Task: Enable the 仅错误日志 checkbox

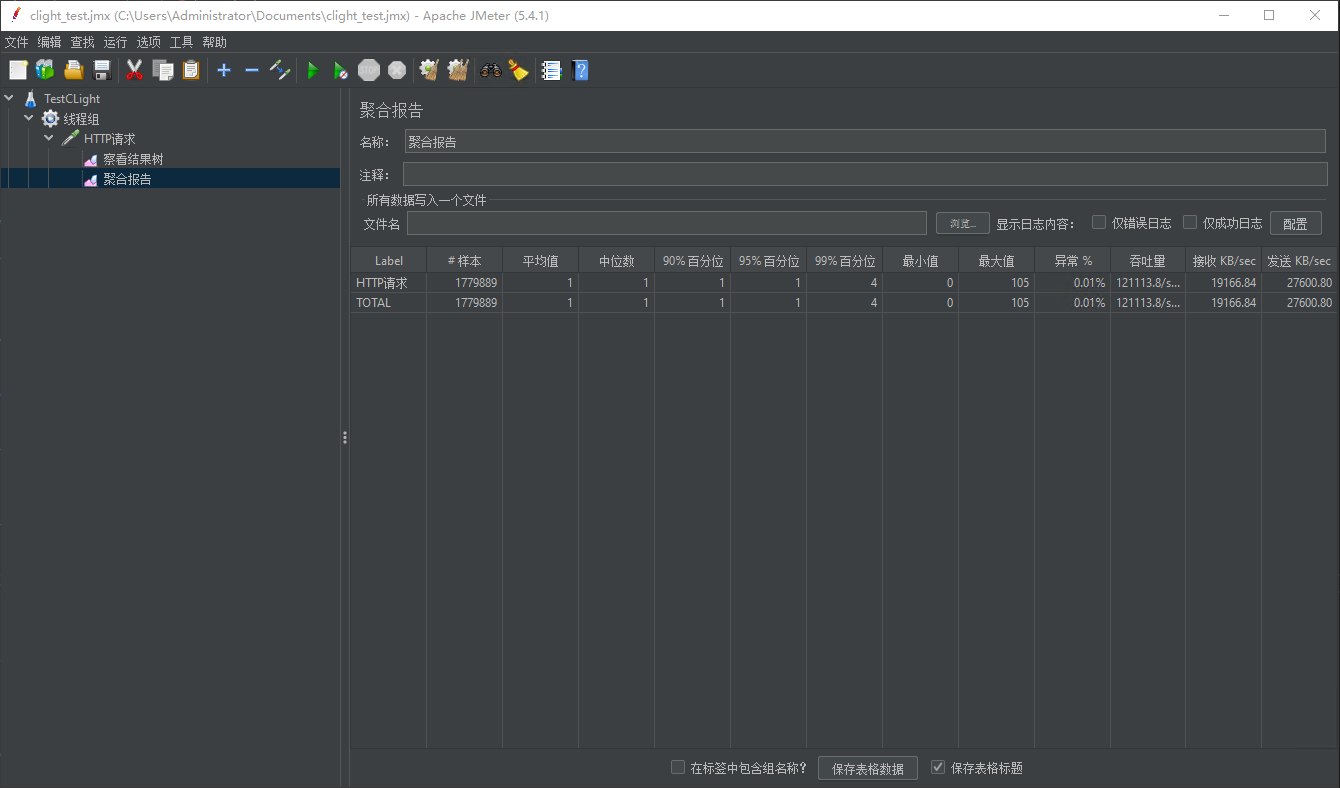Action: tap(1099, 222)
